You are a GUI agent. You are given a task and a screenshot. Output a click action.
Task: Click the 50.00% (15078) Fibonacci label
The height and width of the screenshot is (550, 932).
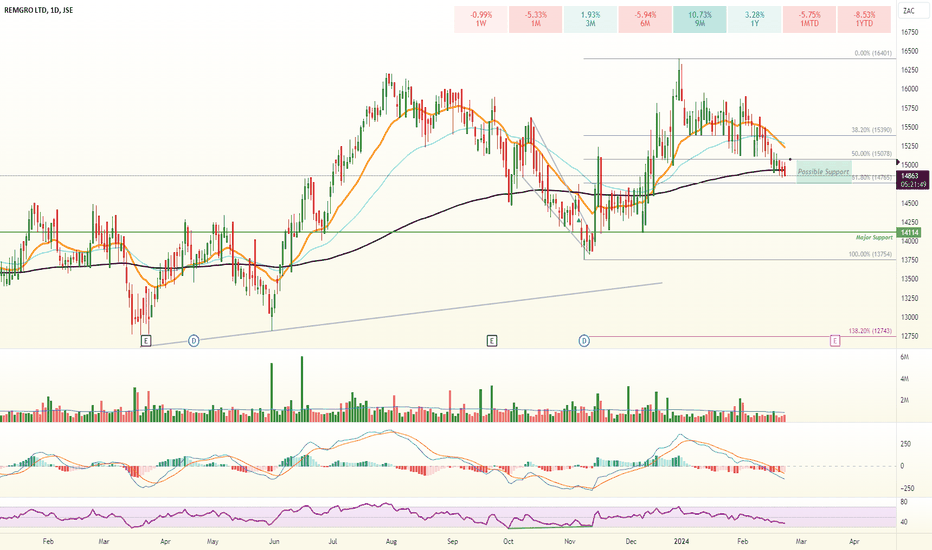click(872, 153)
